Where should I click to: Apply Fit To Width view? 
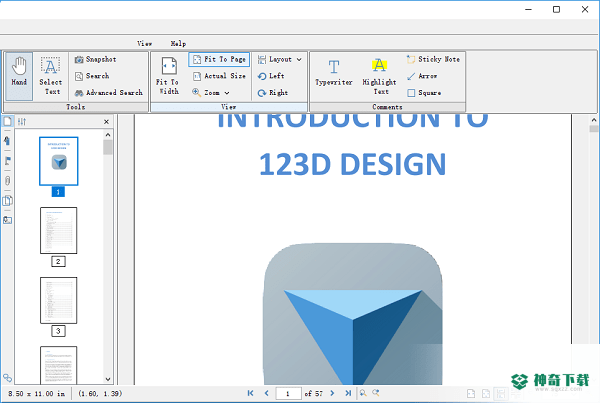click(x=168, y=76)
